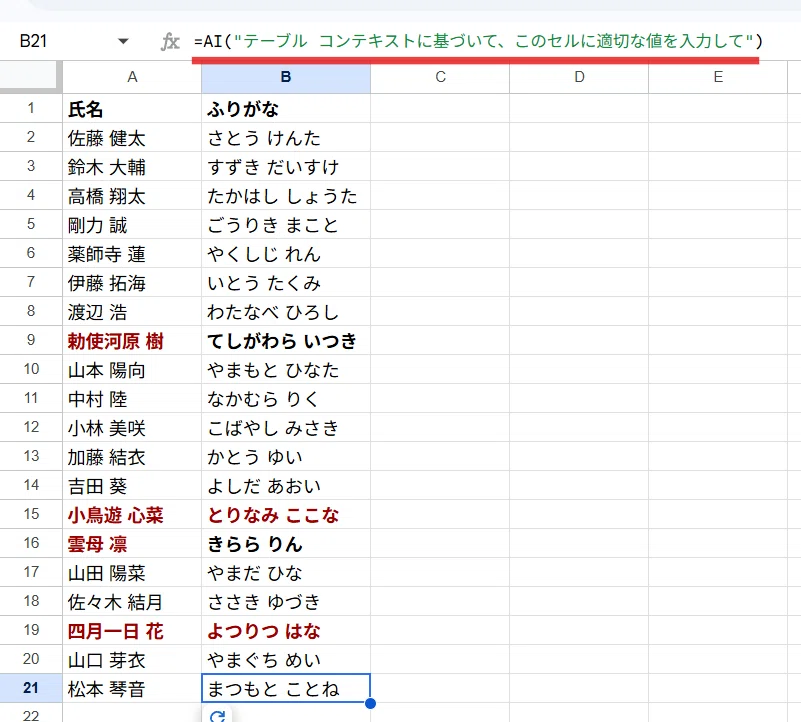The width and height of the screenshot is (801, 722).
Task: Select row 9 header
Action: 31,340
